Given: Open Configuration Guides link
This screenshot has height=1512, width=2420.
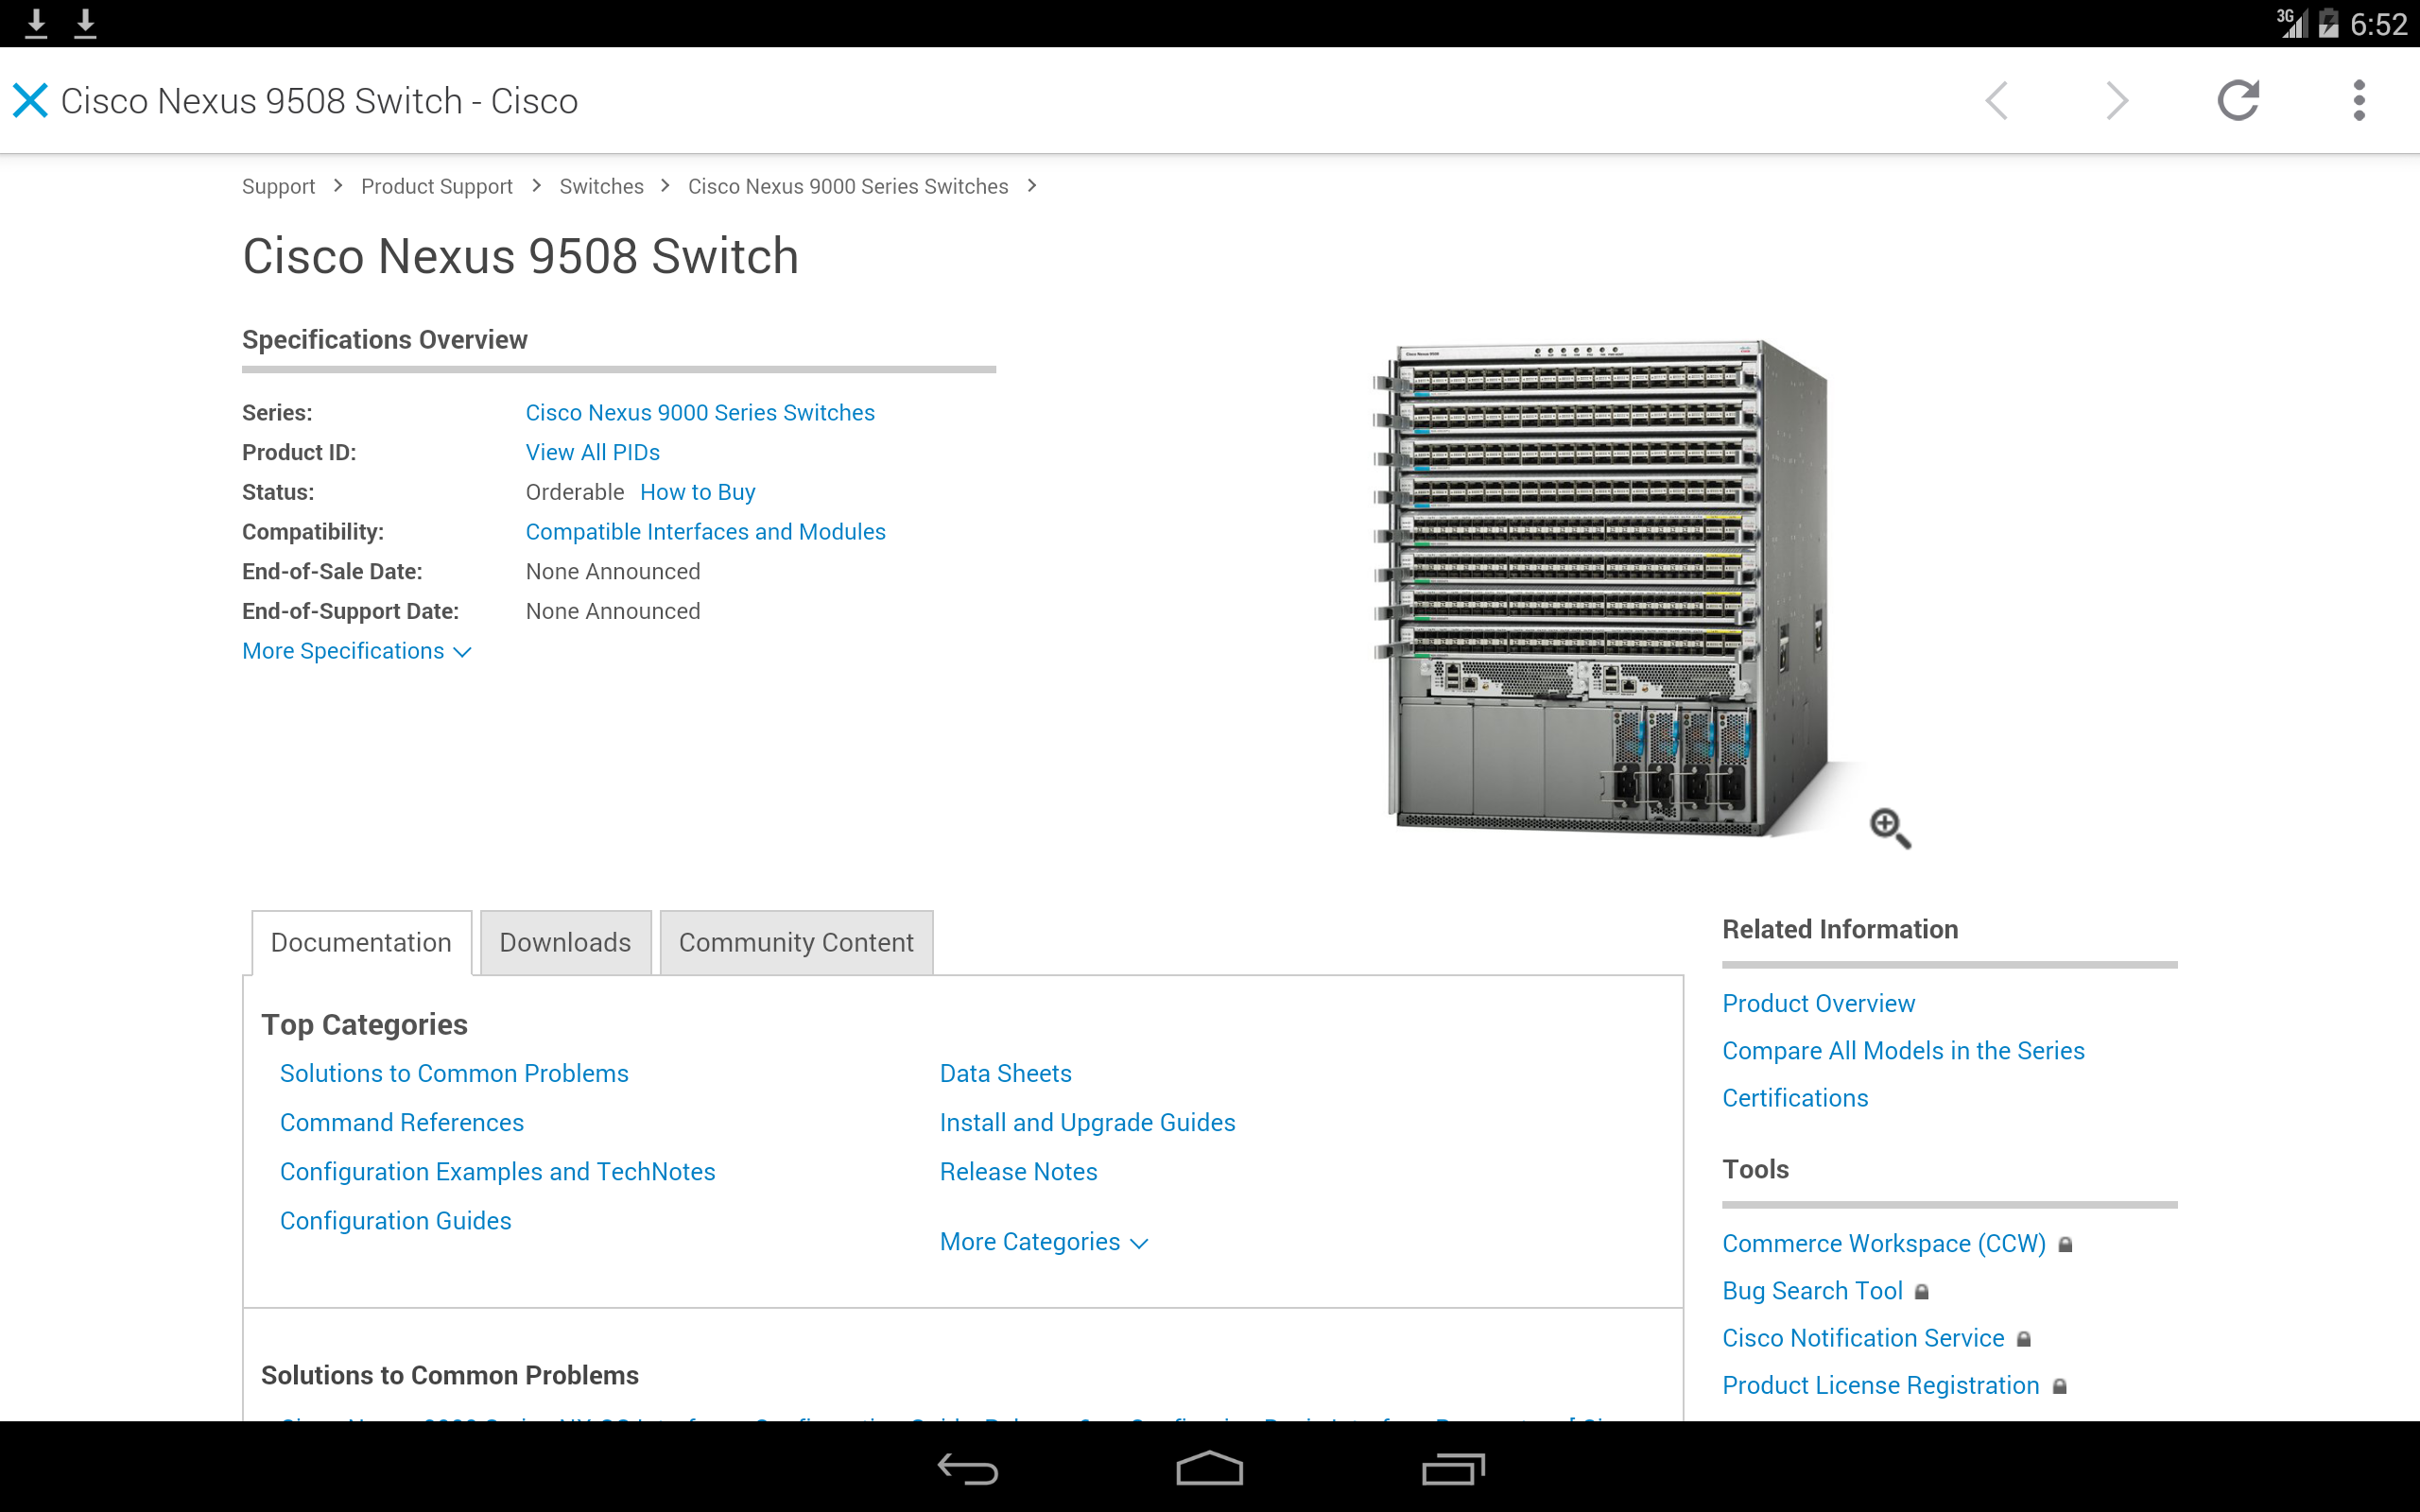Looking at the screenshot, I should (395, 1221).
